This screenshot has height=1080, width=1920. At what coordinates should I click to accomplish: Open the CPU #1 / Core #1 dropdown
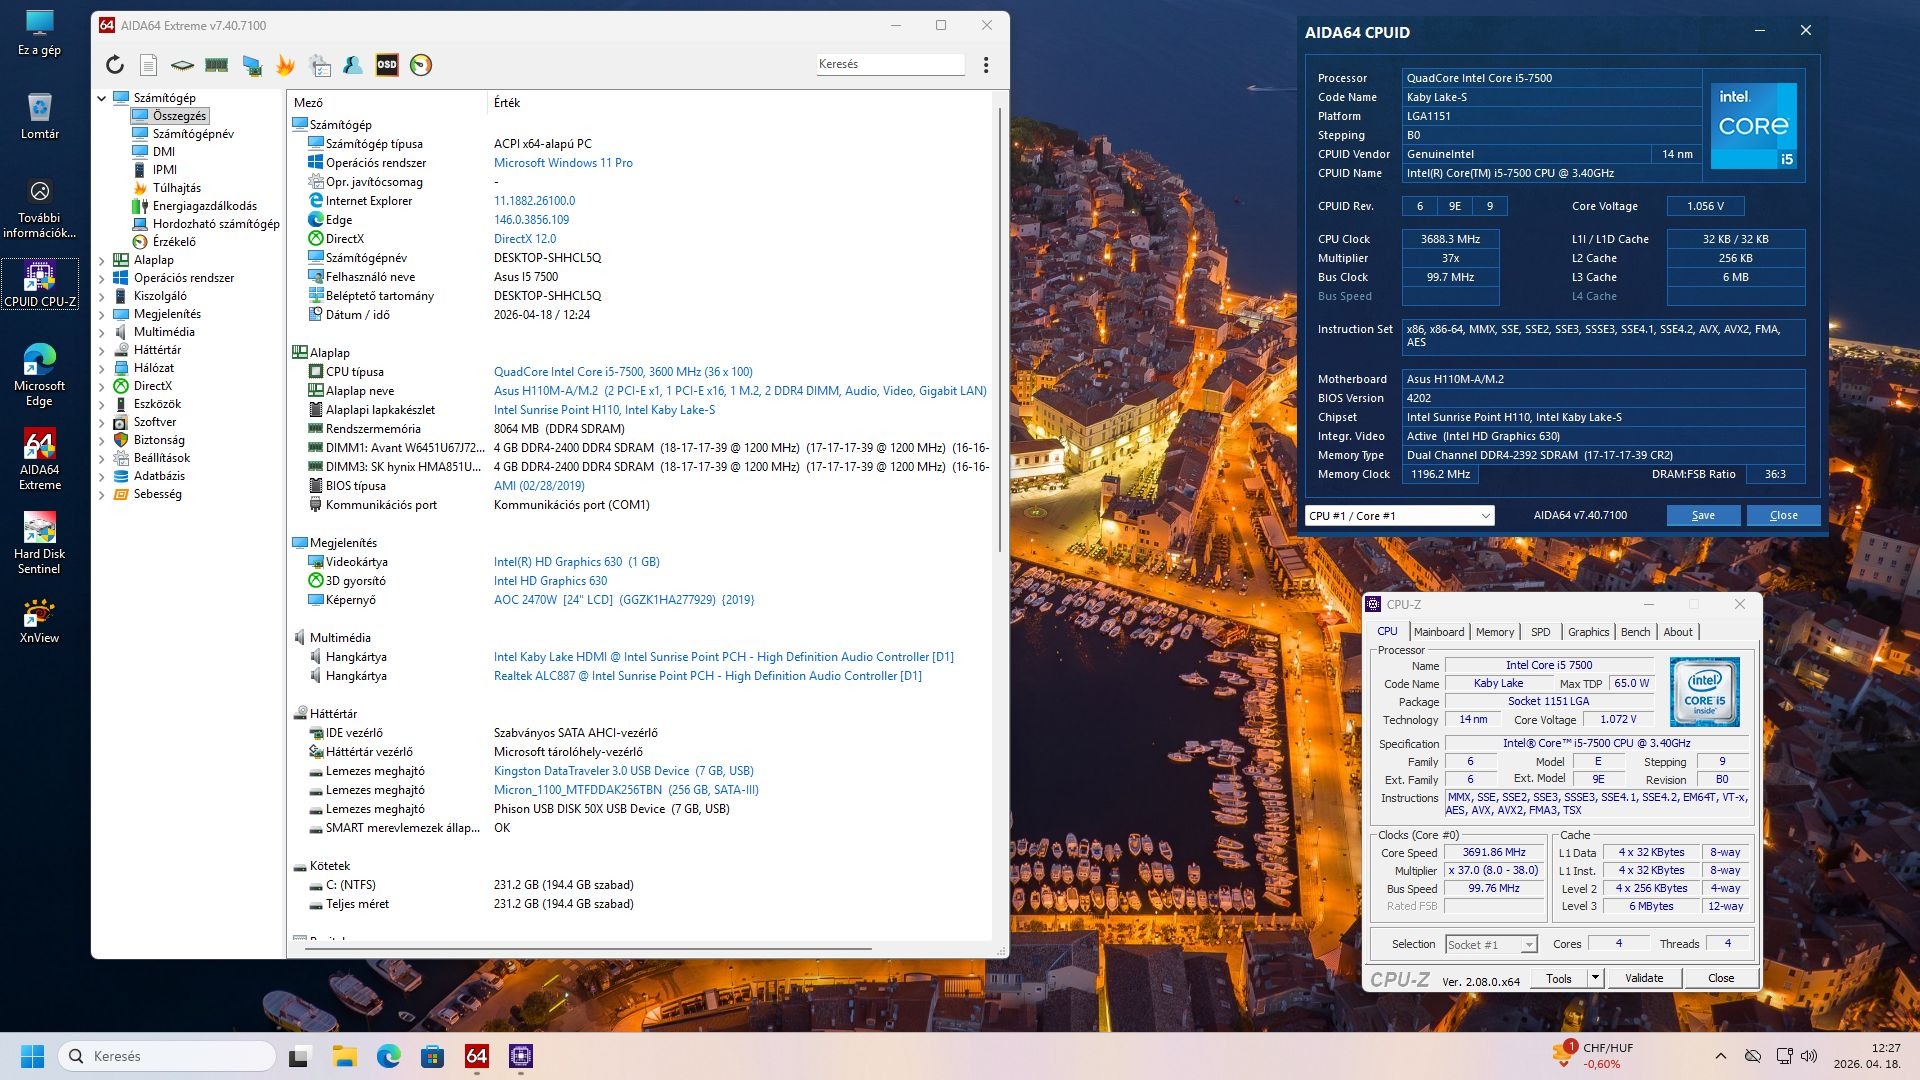[x=1399, y=516]
